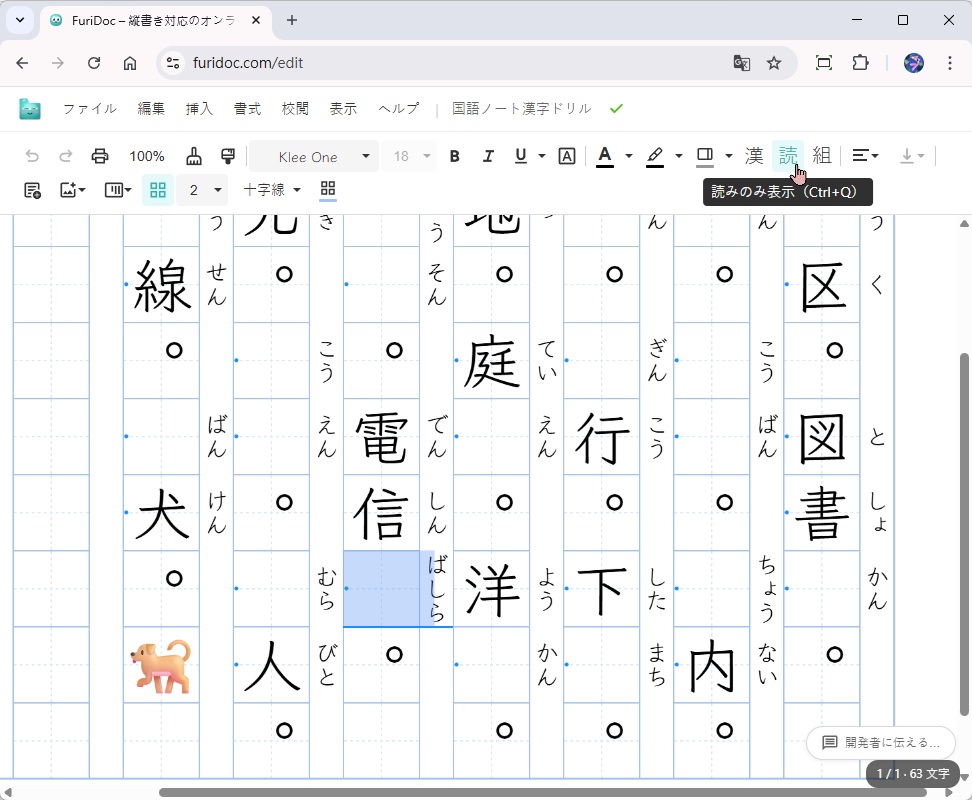
Task: Click the vertical scrollbar thumb
Action: pyautogui.click(x=964, y=534)
